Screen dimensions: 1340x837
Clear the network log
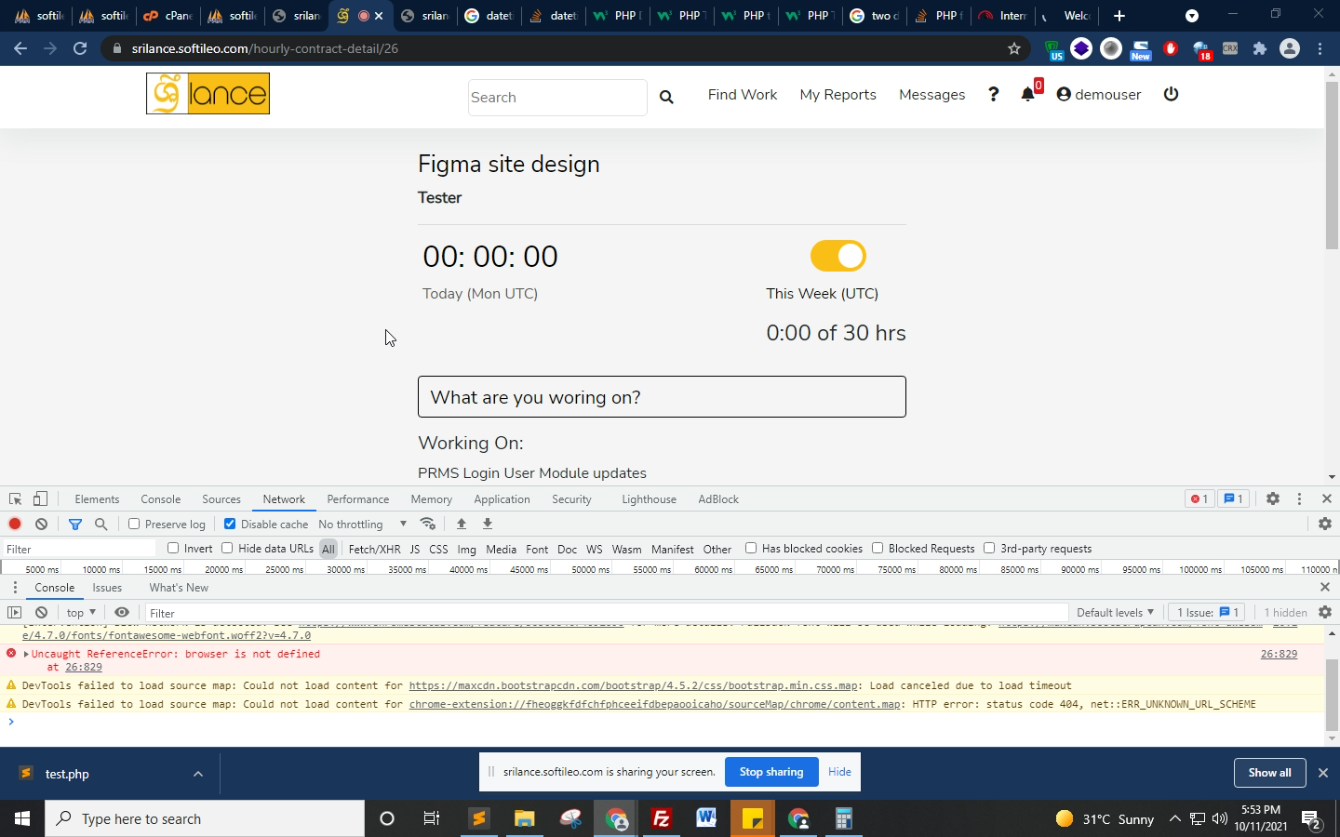pos(41,524)
